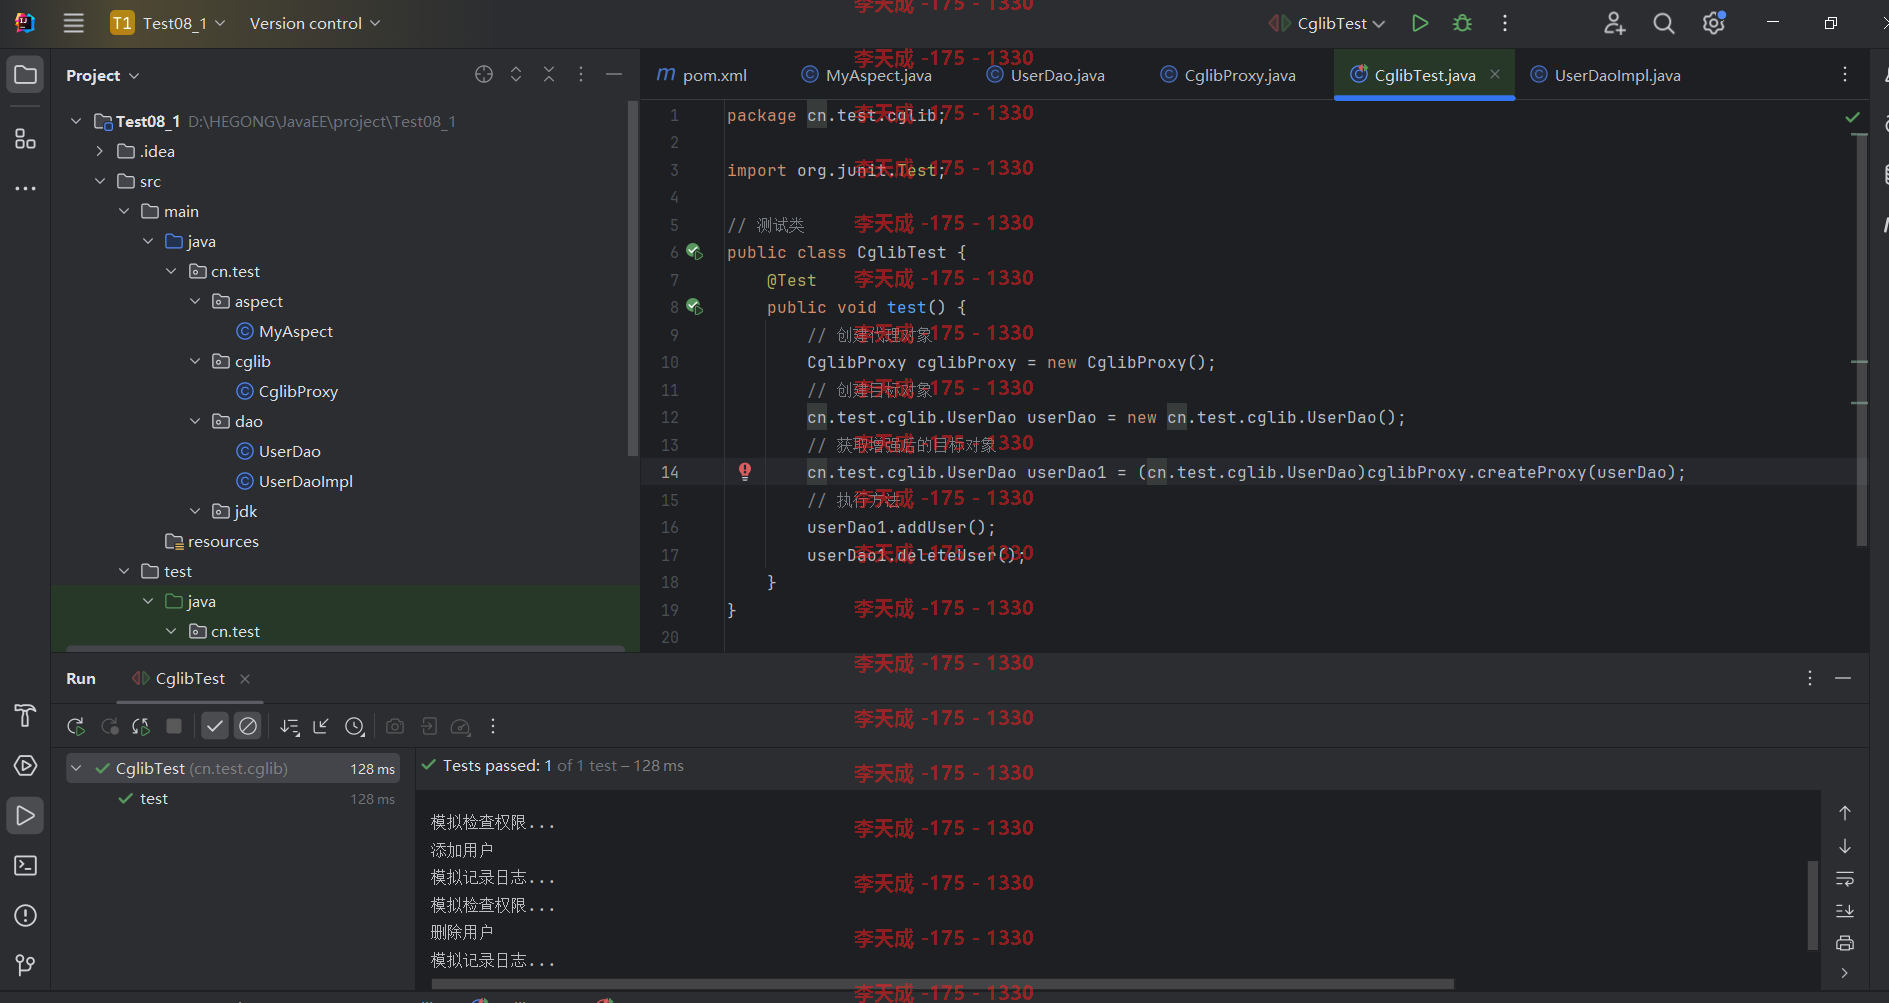Hide the Project panel
The height and width of the screenshot is (1003, 1889).
point(614,75)
